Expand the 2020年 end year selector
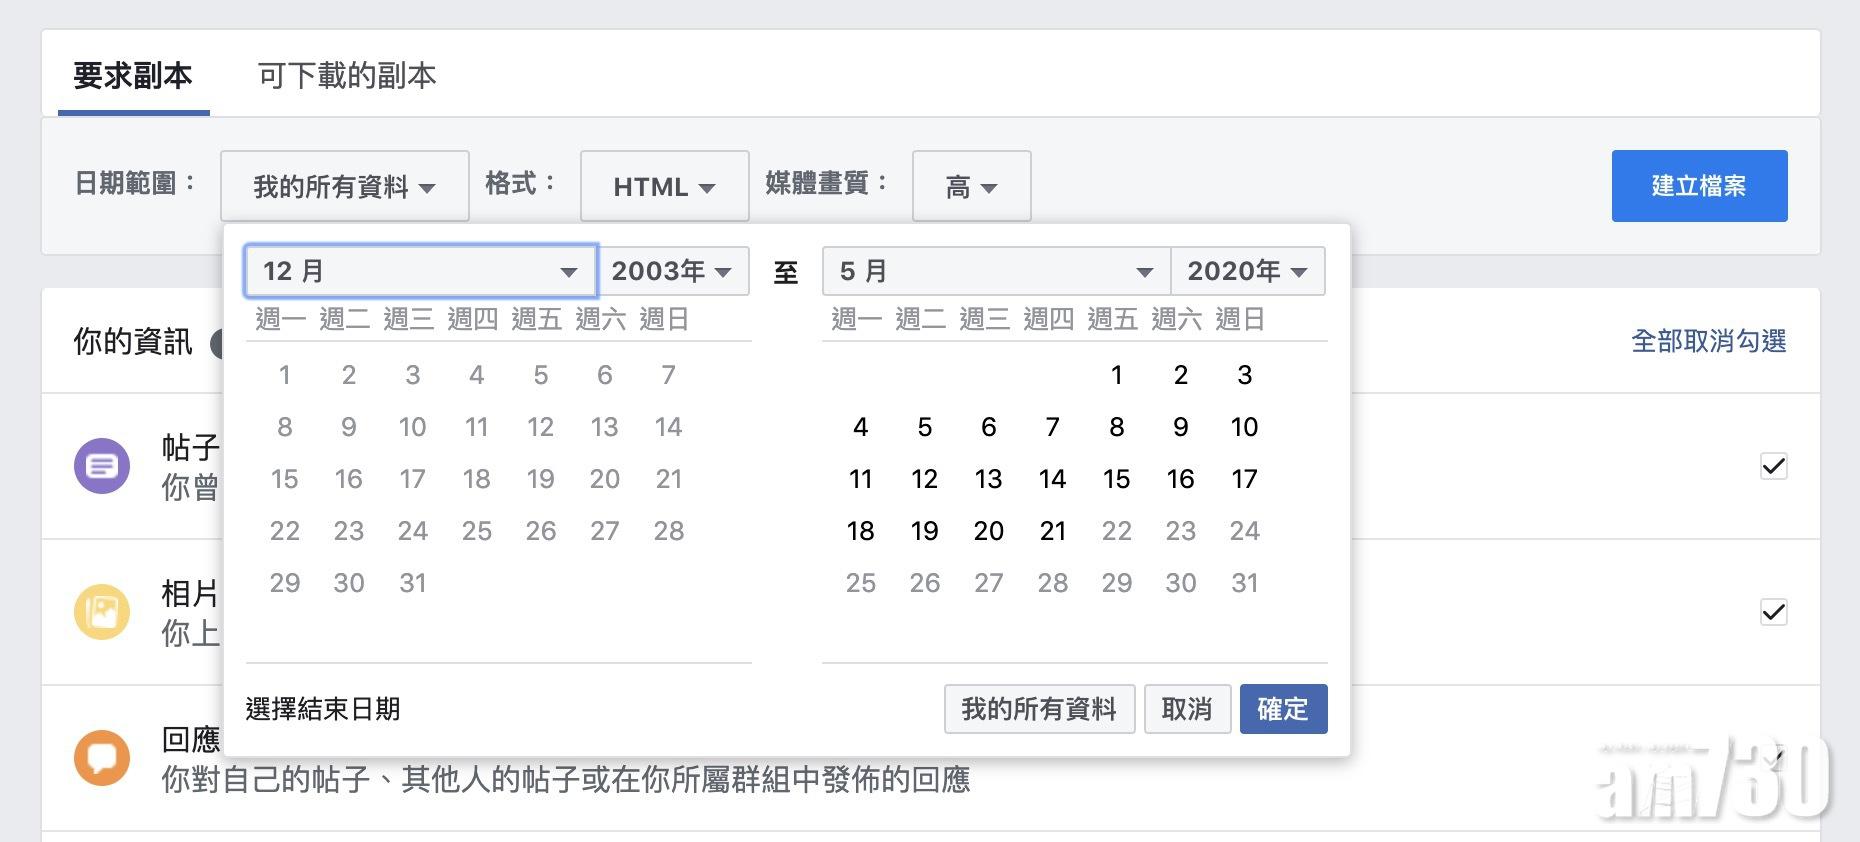This screenshot has height=842, width=1860. (1247, 271)
